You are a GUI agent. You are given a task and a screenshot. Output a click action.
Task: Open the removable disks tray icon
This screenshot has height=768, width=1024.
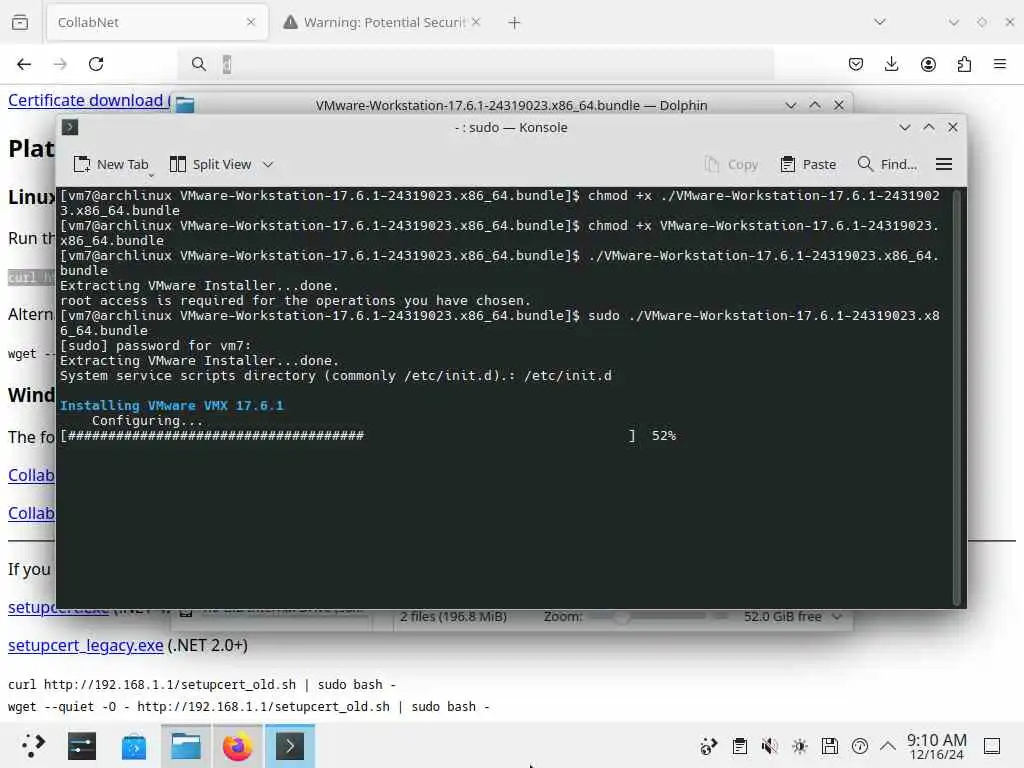point(829,746)
